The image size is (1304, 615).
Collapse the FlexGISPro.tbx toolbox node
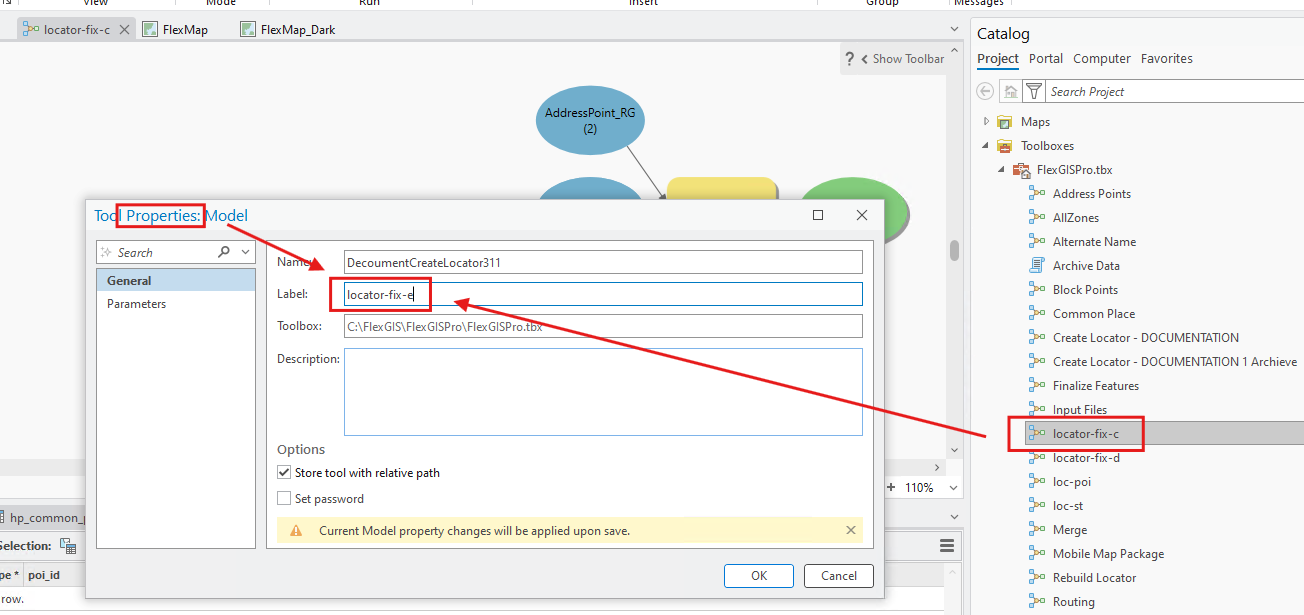(1003, 170)
